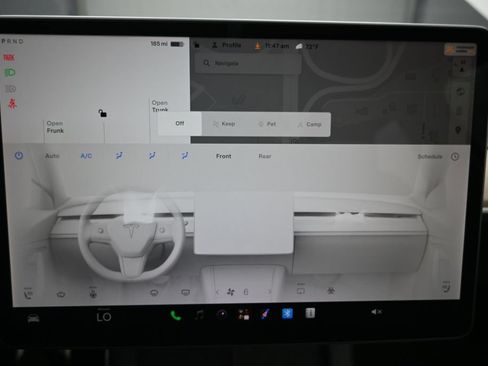Toggle the third blue airflow vent icon
This screenshot has width=488, height=366.
[x=184, y=155]
